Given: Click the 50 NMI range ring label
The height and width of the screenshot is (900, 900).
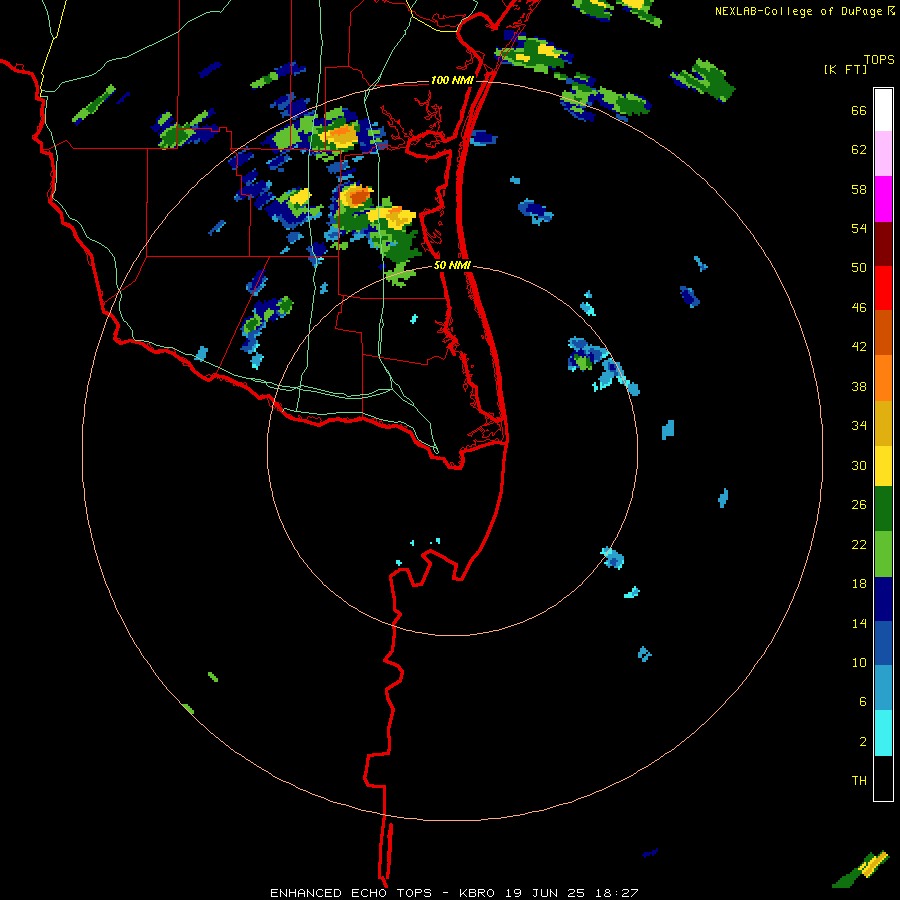Looking at the screenshot, I should click(x=451, y=265).
